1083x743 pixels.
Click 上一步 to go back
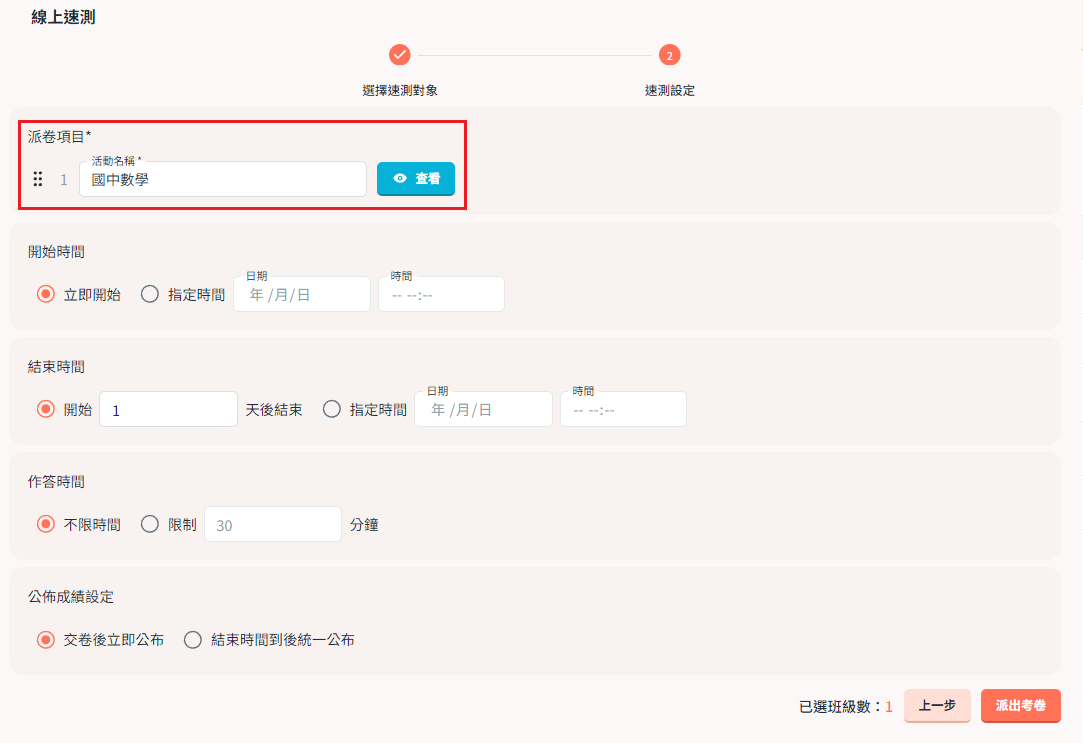[x=937, y=706]
